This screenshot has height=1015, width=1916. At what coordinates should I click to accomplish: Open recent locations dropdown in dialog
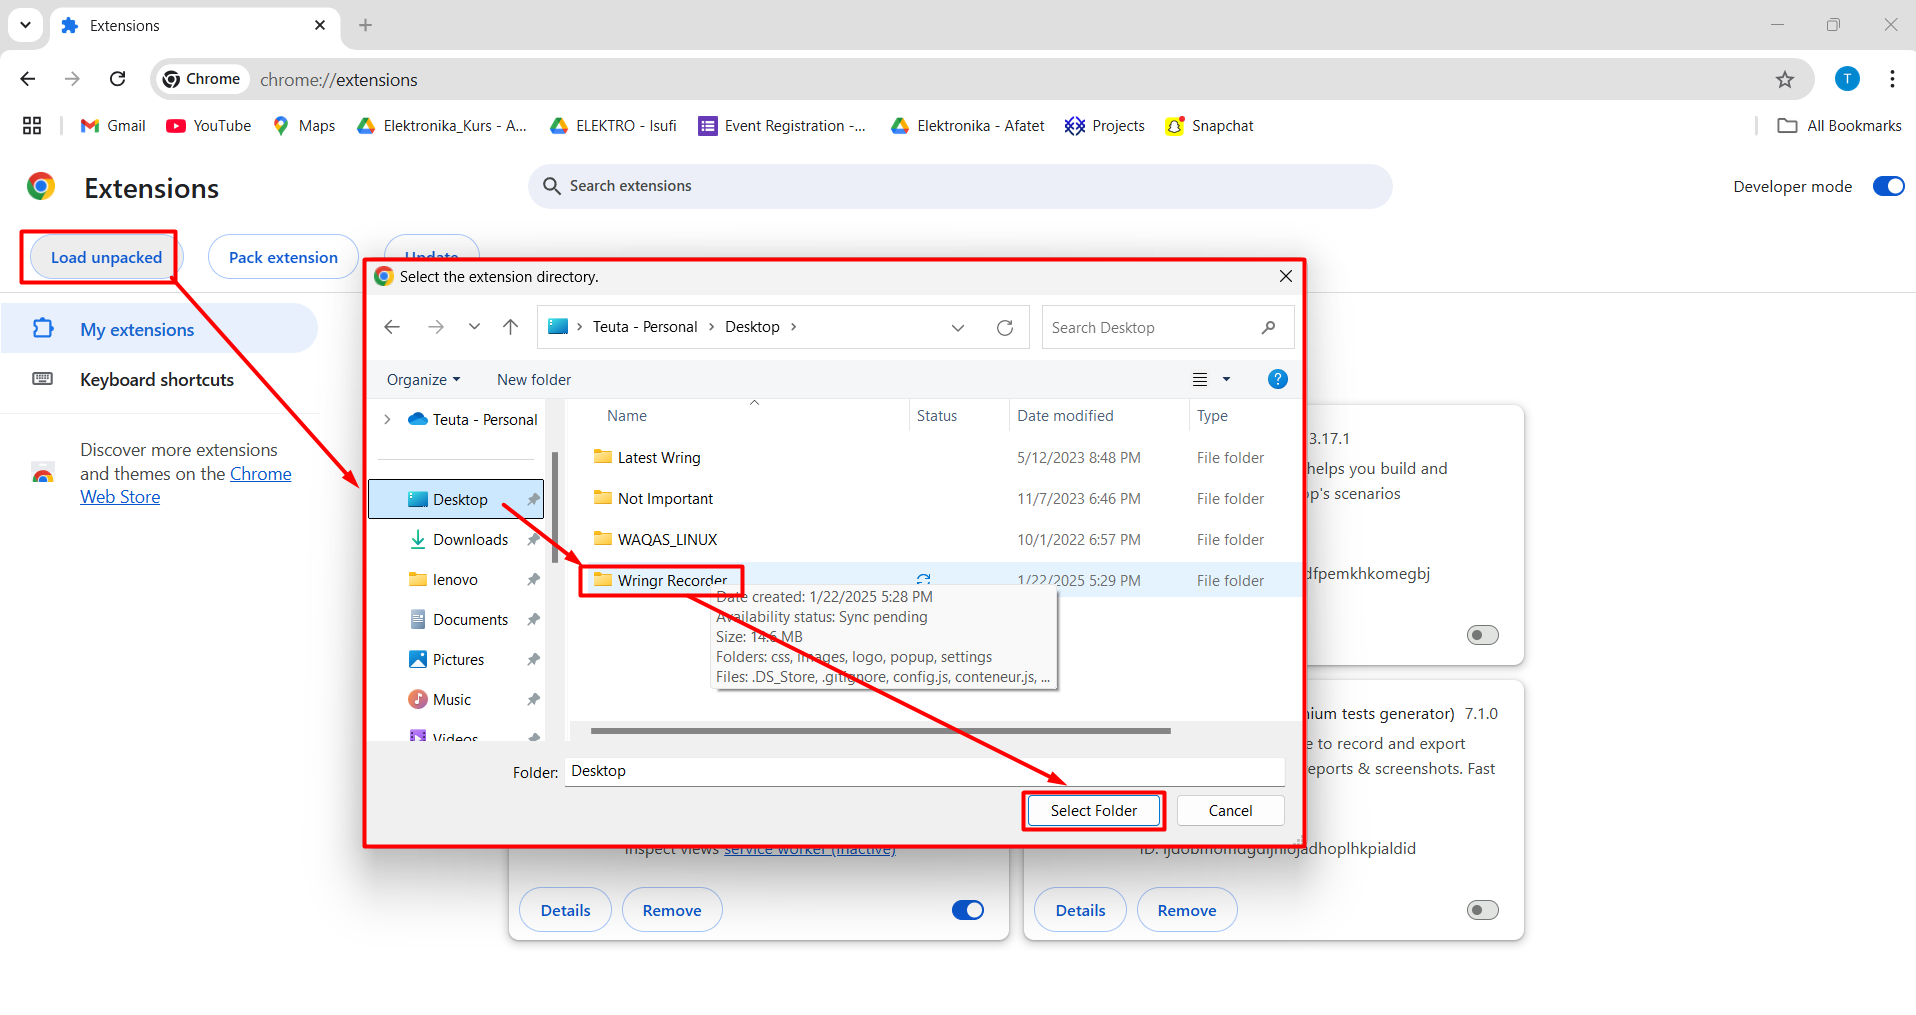(474, 327)
